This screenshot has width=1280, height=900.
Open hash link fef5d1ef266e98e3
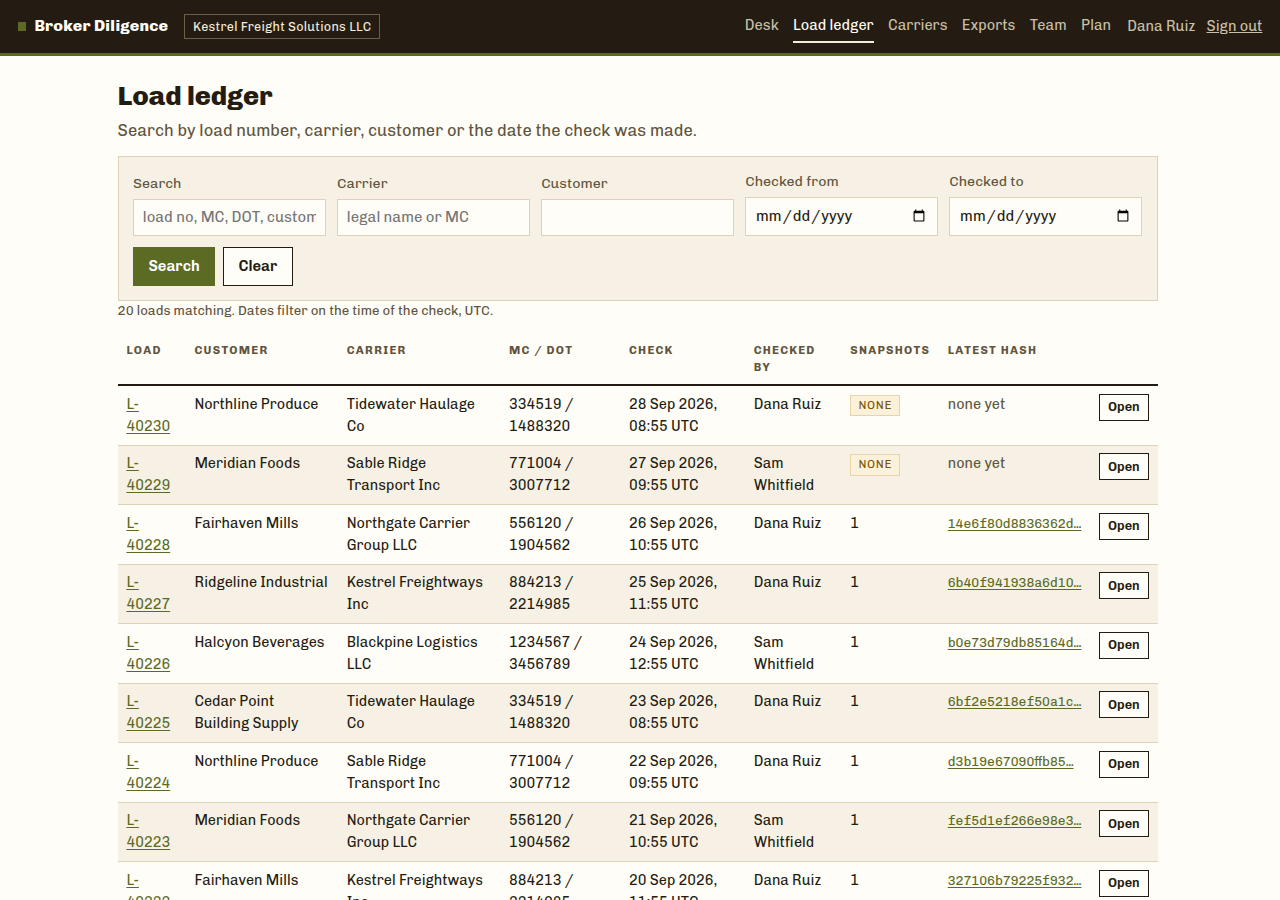[x=1015, y=821]
